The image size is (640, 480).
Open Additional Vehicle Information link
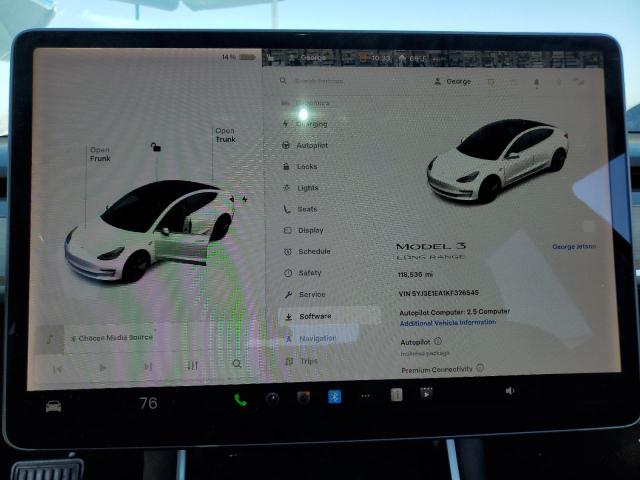(447, 323)
